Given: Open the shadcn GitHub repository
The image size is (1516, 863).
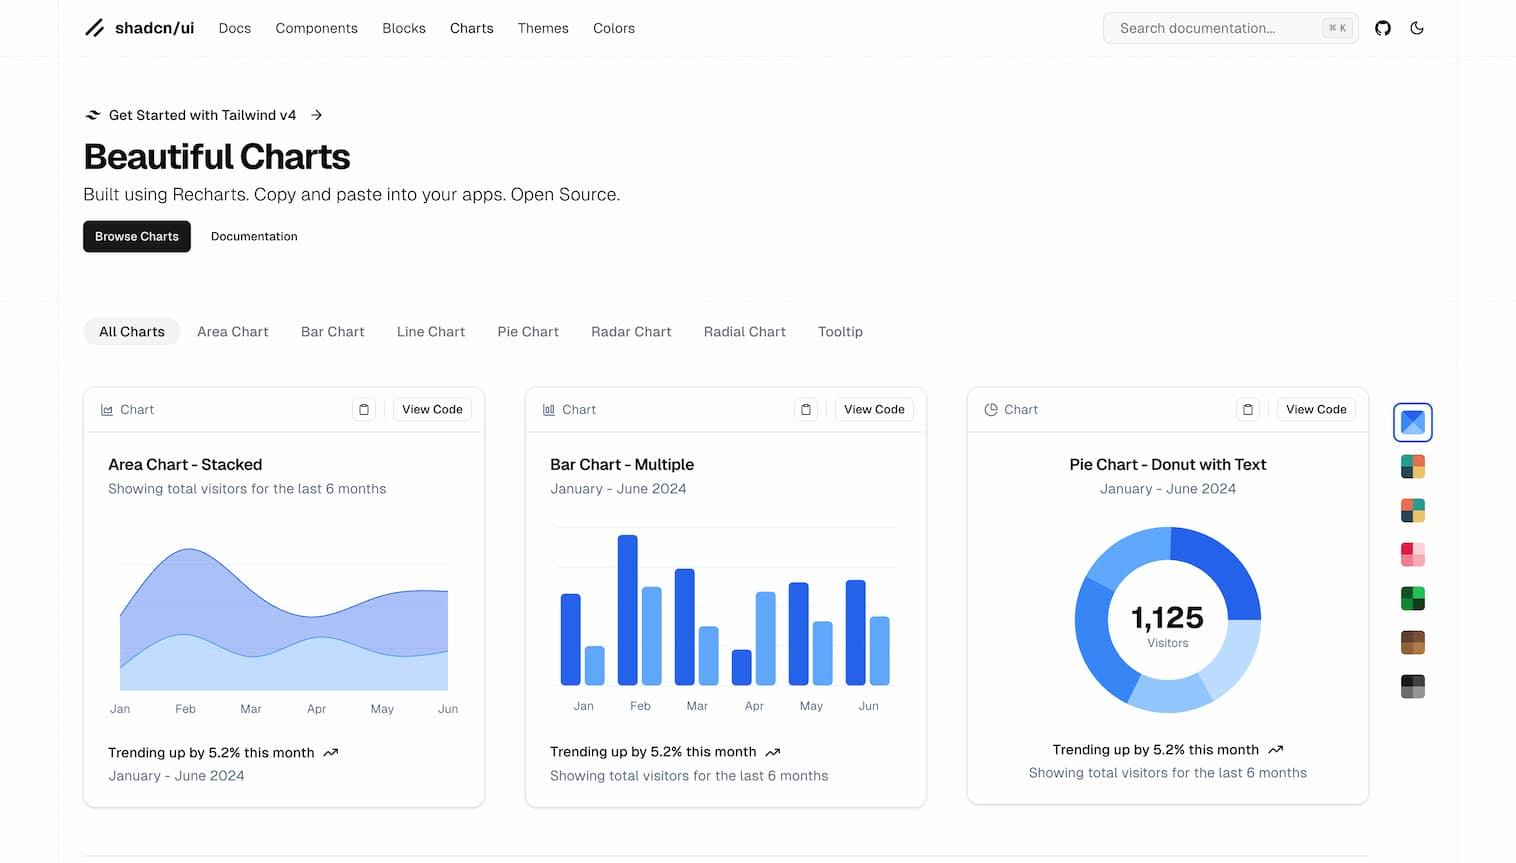Looking at the screenshot, I should (x=1383, y=28).
